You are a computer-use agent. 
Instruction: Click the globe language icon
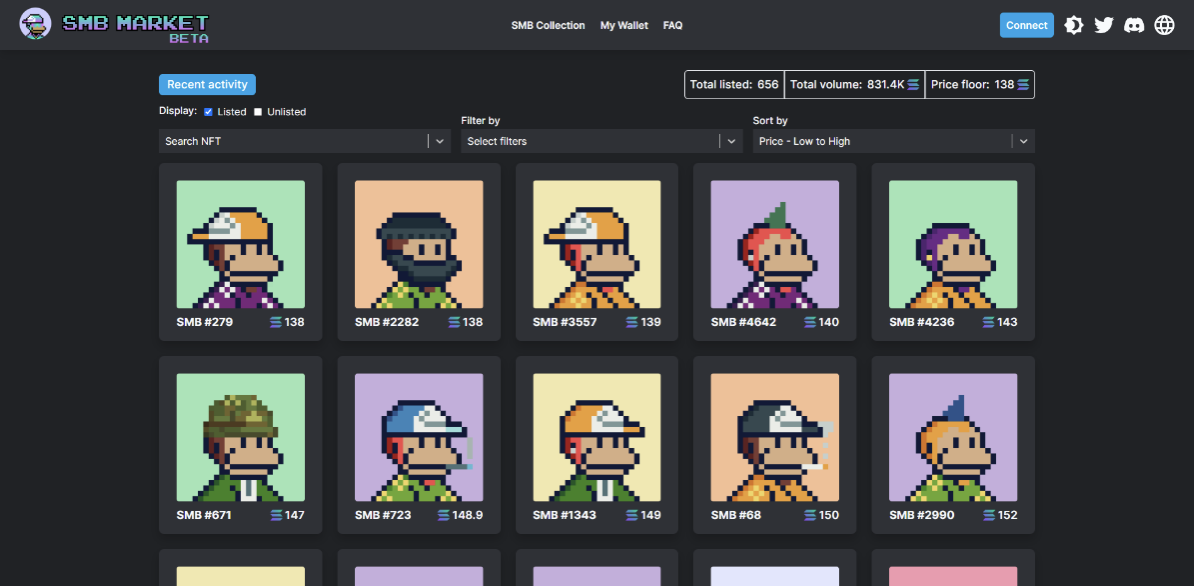[1164, 25]
